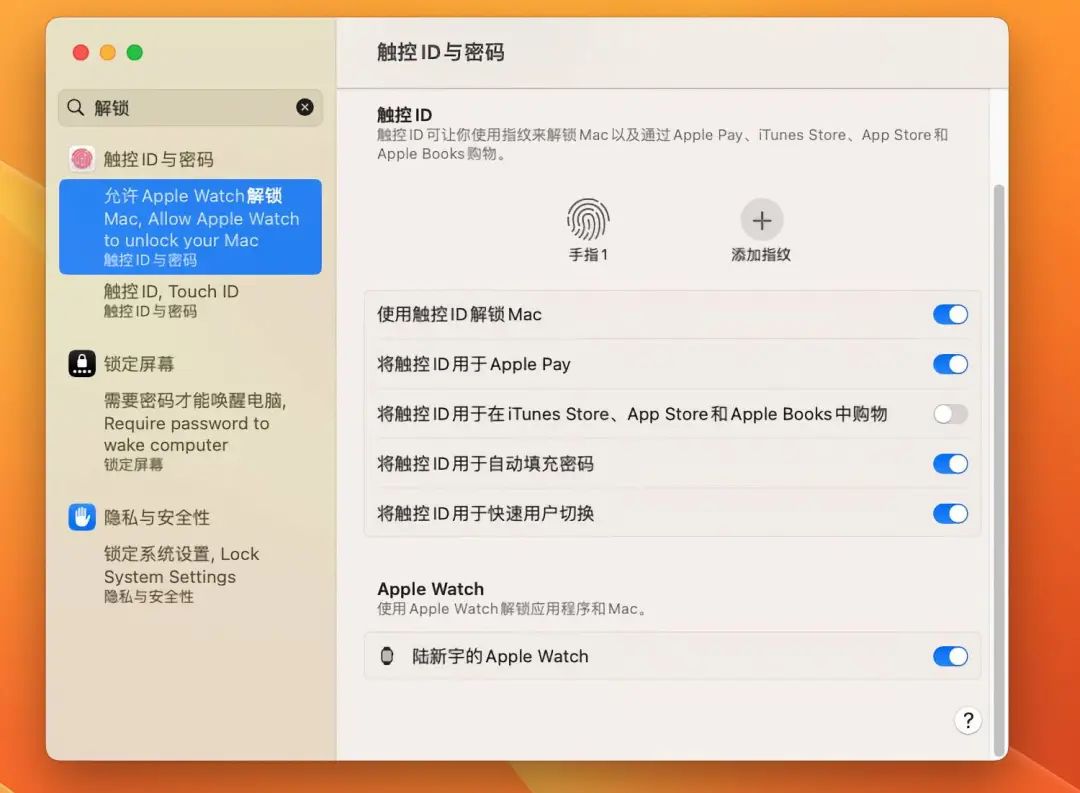The height and width of the screenshot is (793, 1080).
Task: Turn off 将触控ID用于快速用户切换 switch
Action: point(950,514)
